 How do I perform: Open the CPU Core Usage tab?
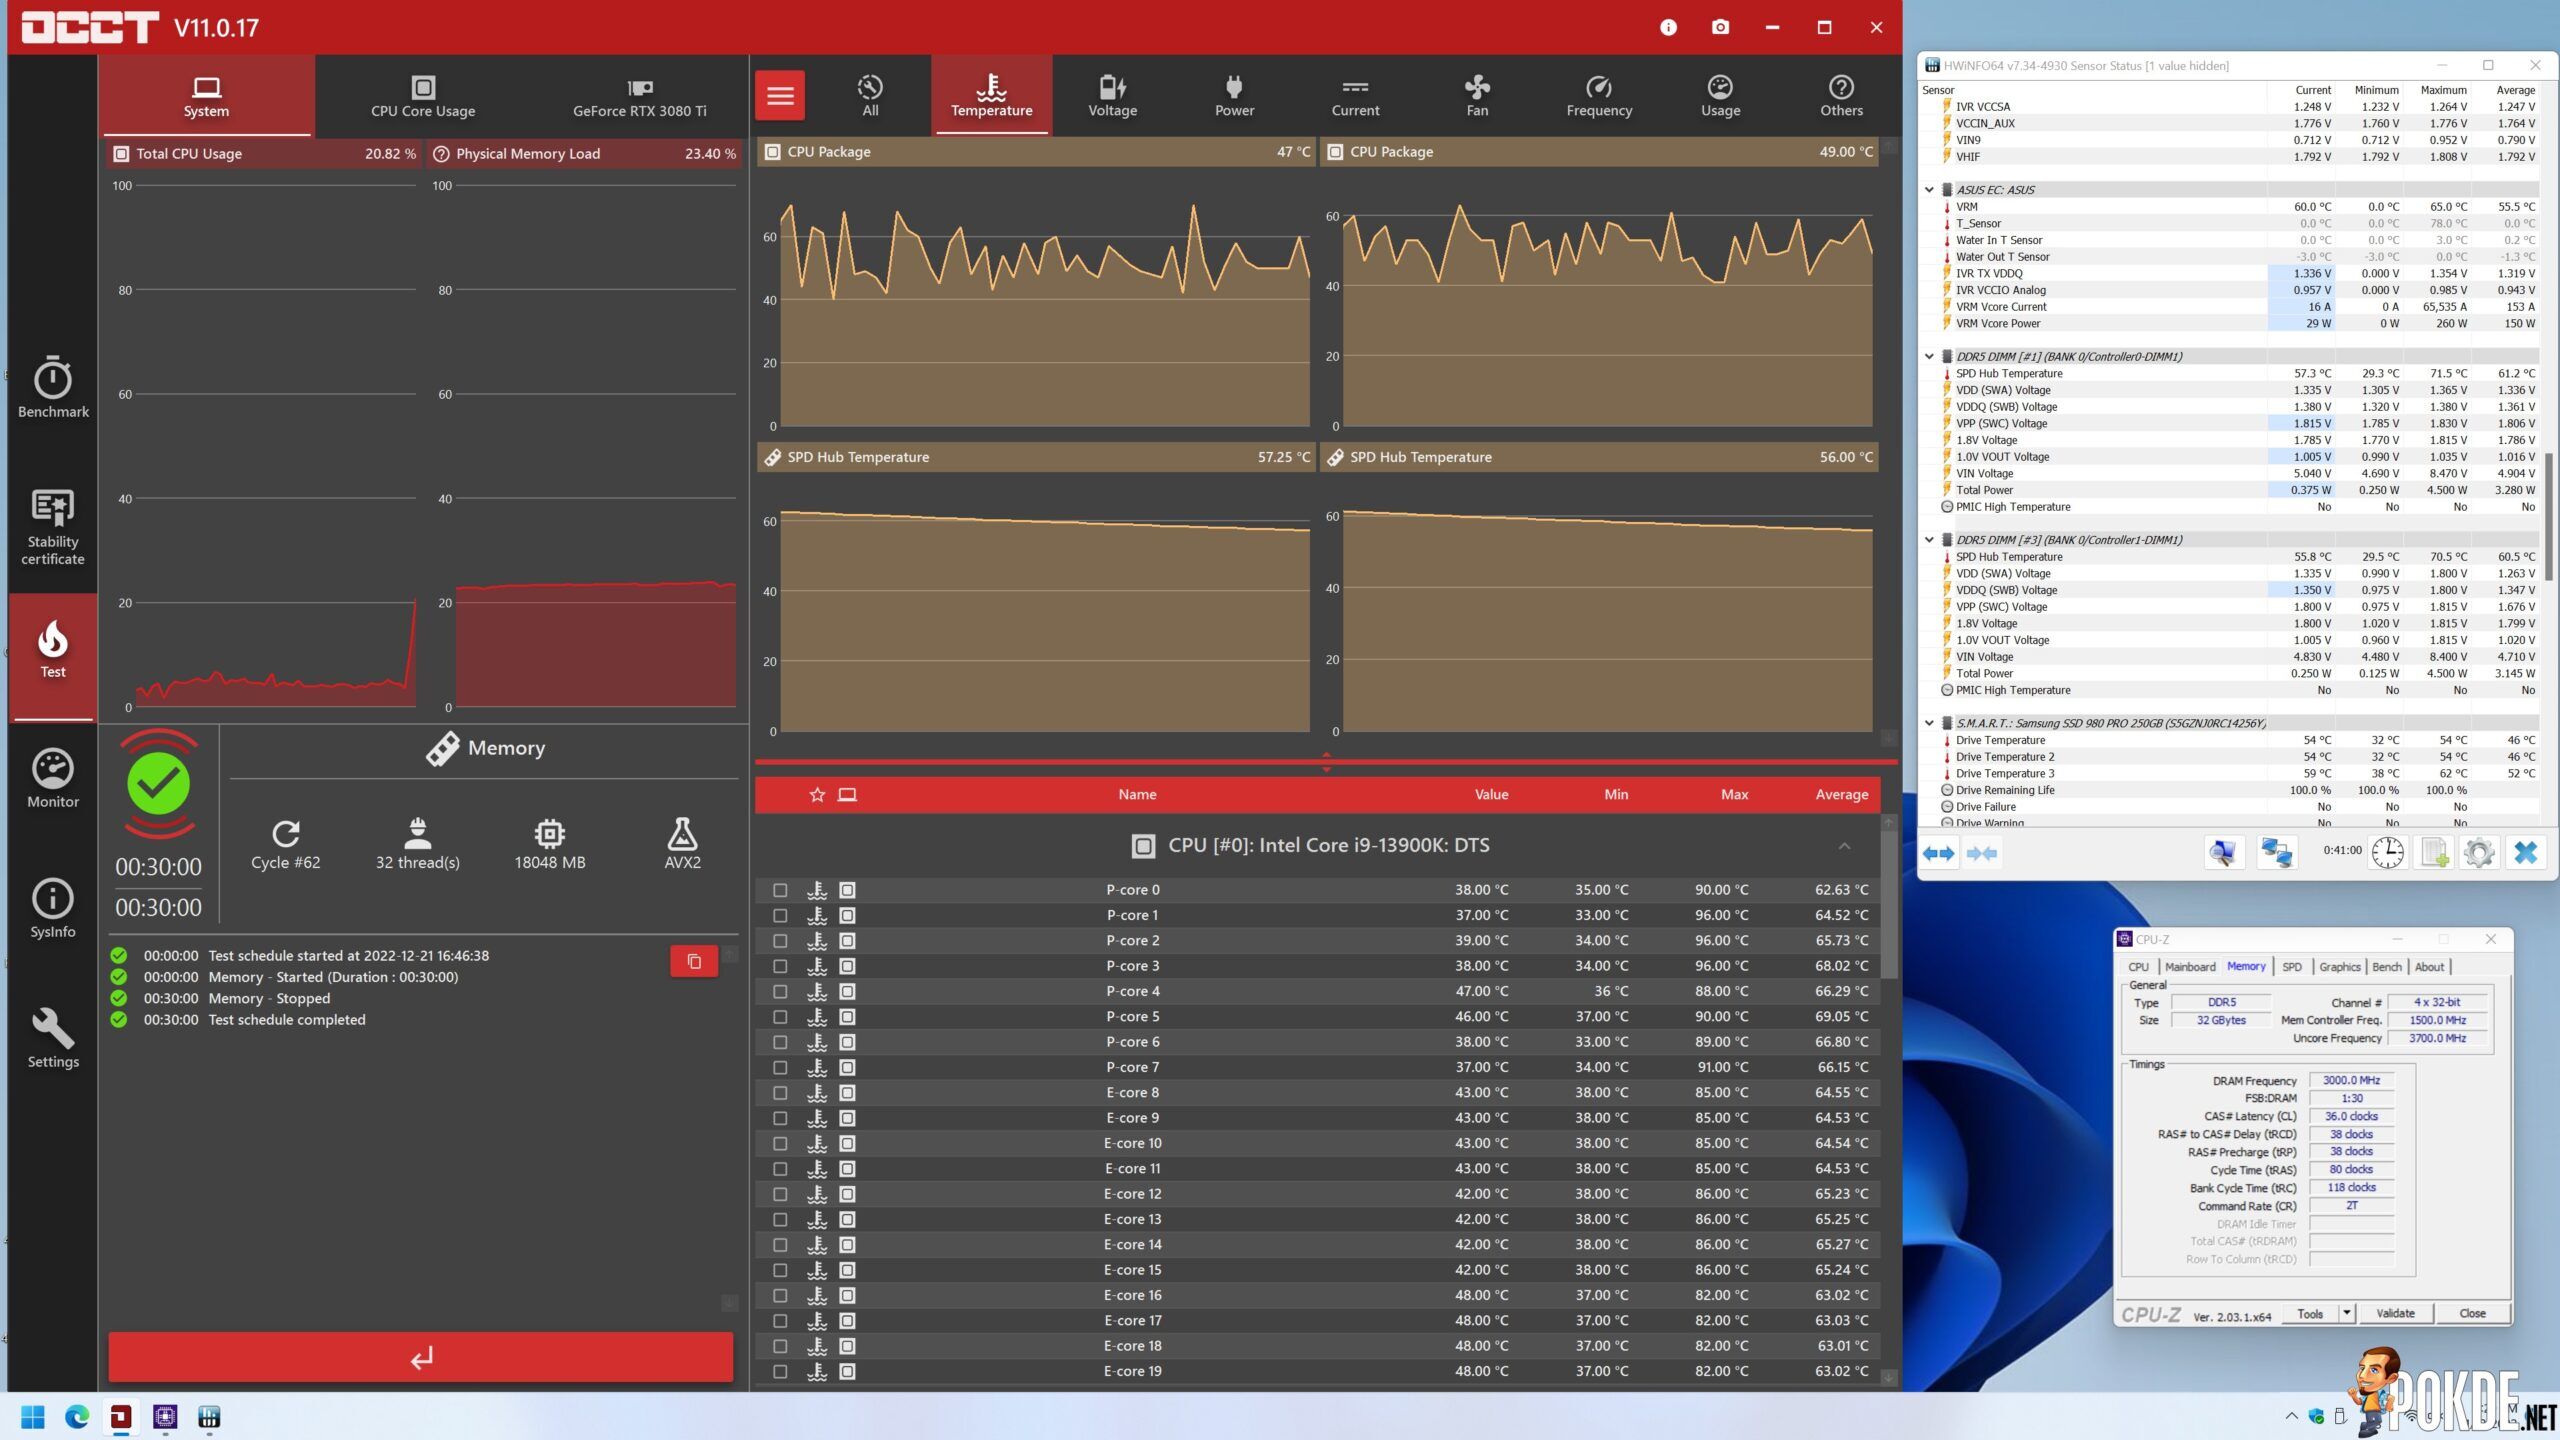423,96
